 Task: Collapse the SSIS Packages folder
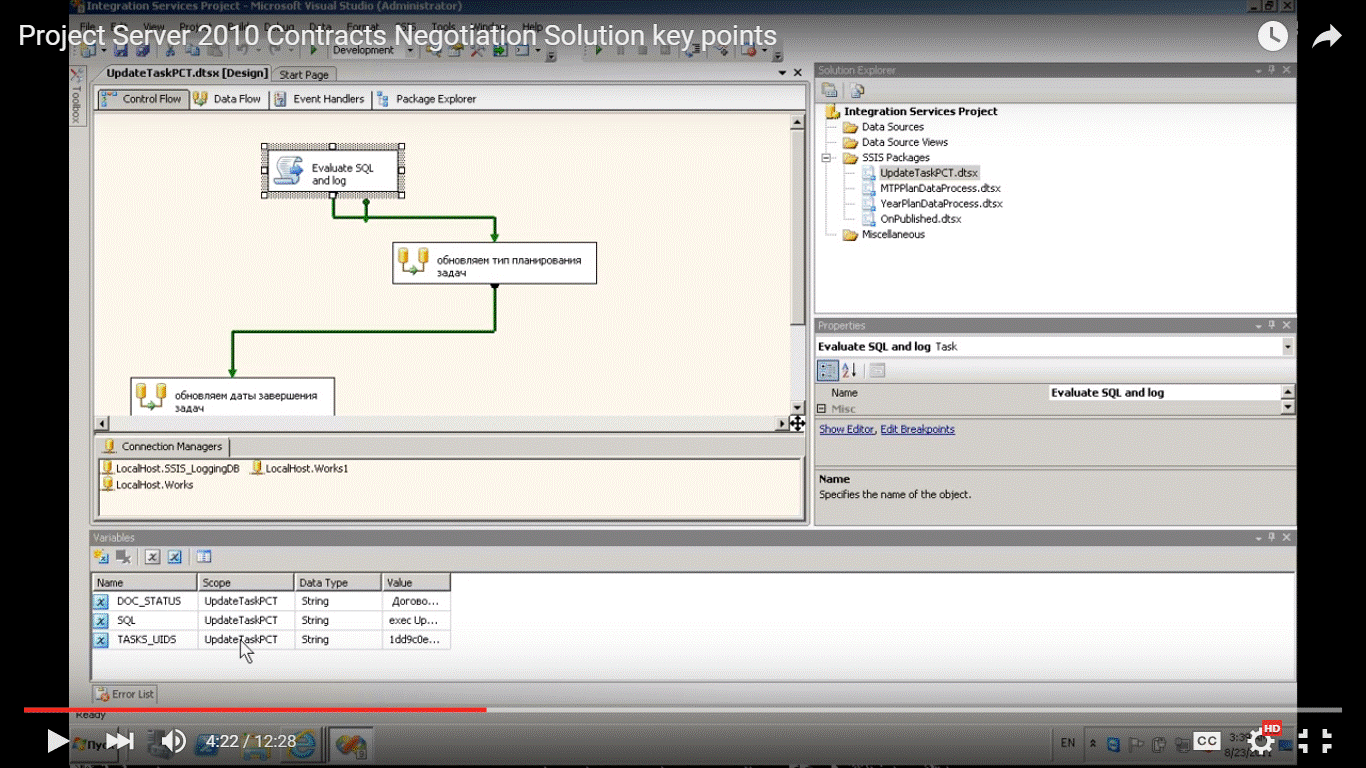point(826,158)
